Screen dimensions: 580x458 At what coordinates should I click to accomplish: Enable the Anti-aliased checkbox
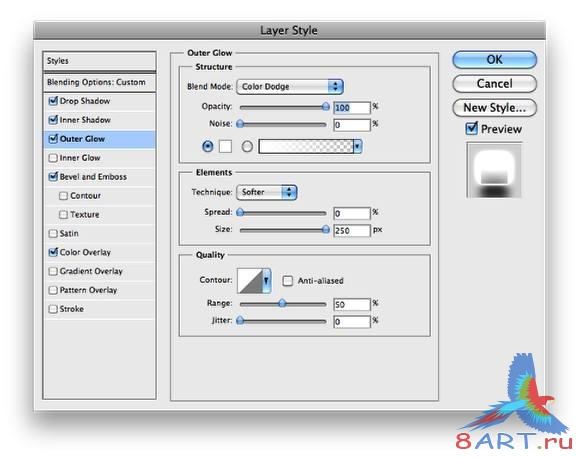[x=287, y=281]
